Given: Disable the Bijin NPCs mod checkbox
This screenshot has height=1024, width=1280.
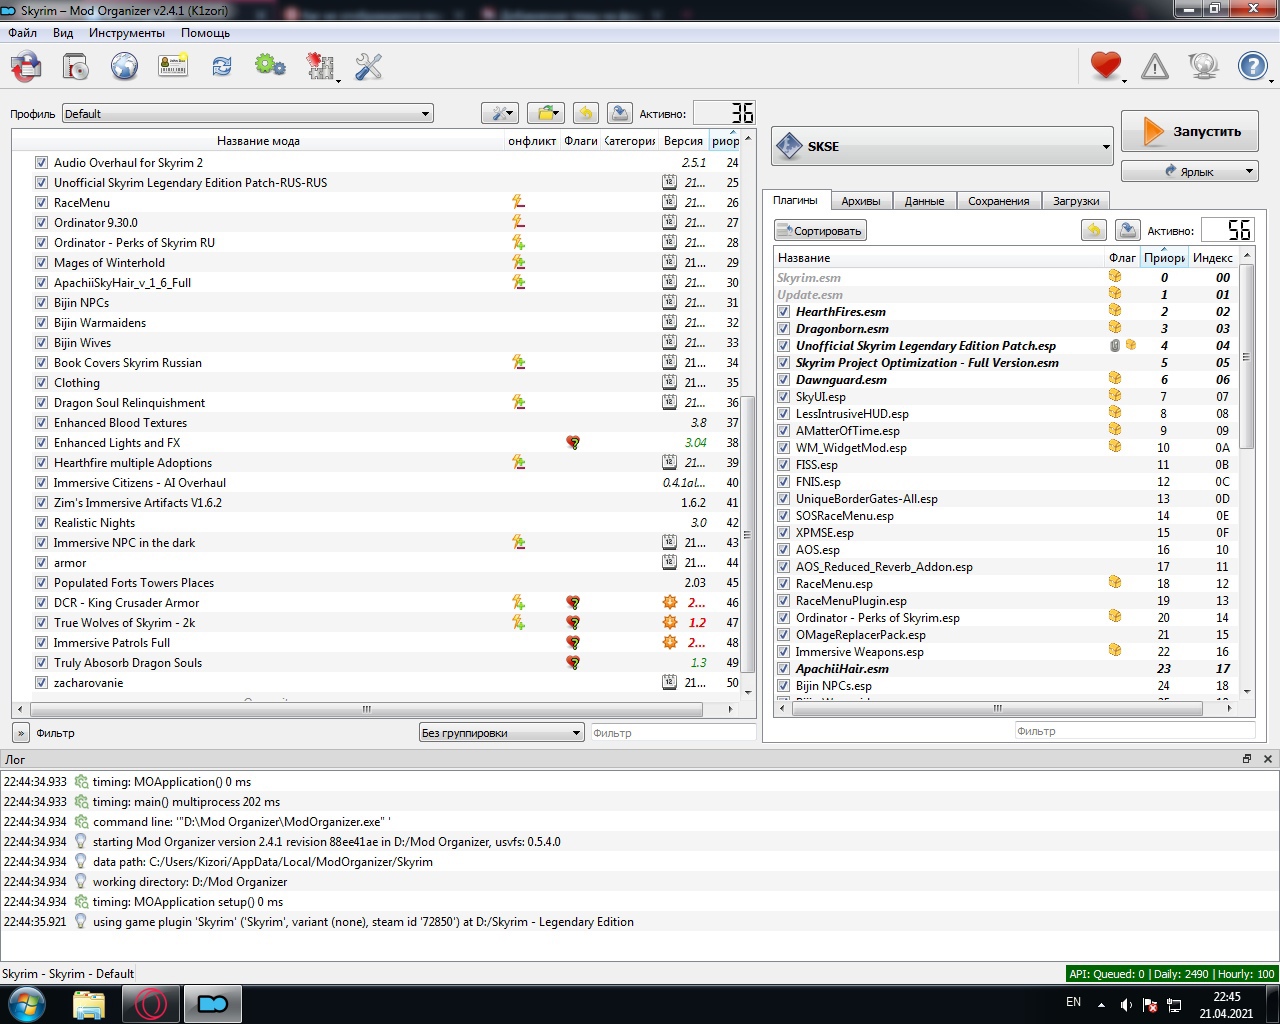Looking at the screenshot, I should [41, 303].
